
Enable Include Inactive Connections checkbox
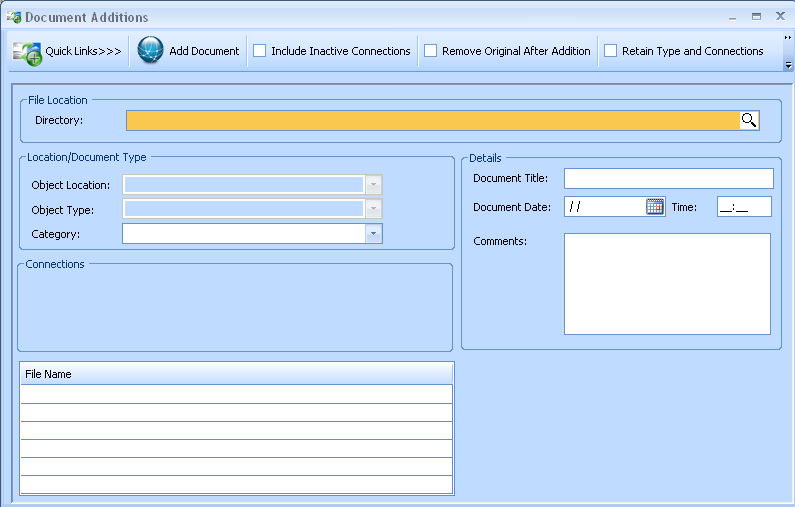[x=260, y=51]
